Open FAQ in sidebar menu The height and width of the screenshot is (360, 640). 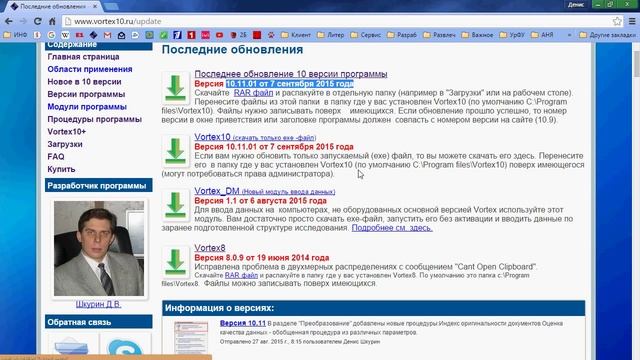pyautogui.click(x=56, y=157)
